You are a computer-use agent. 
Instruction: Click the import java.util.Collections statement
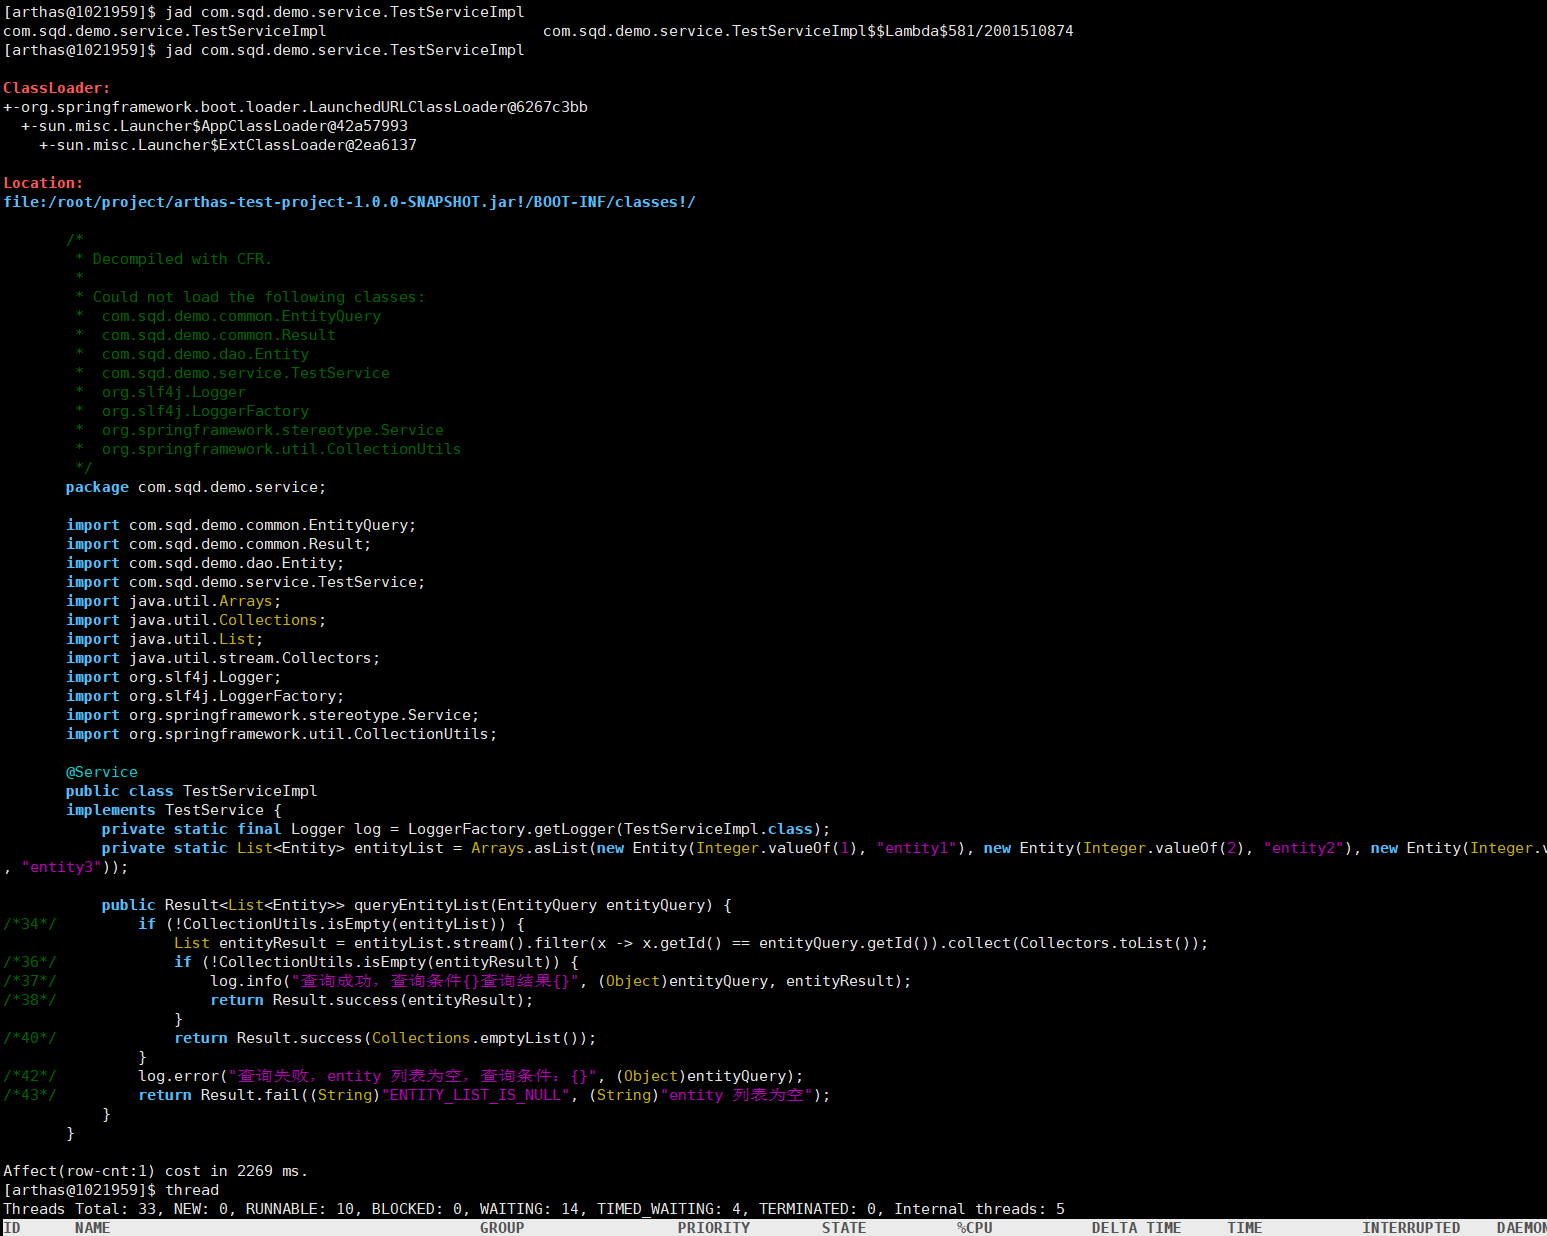[196, 620]
